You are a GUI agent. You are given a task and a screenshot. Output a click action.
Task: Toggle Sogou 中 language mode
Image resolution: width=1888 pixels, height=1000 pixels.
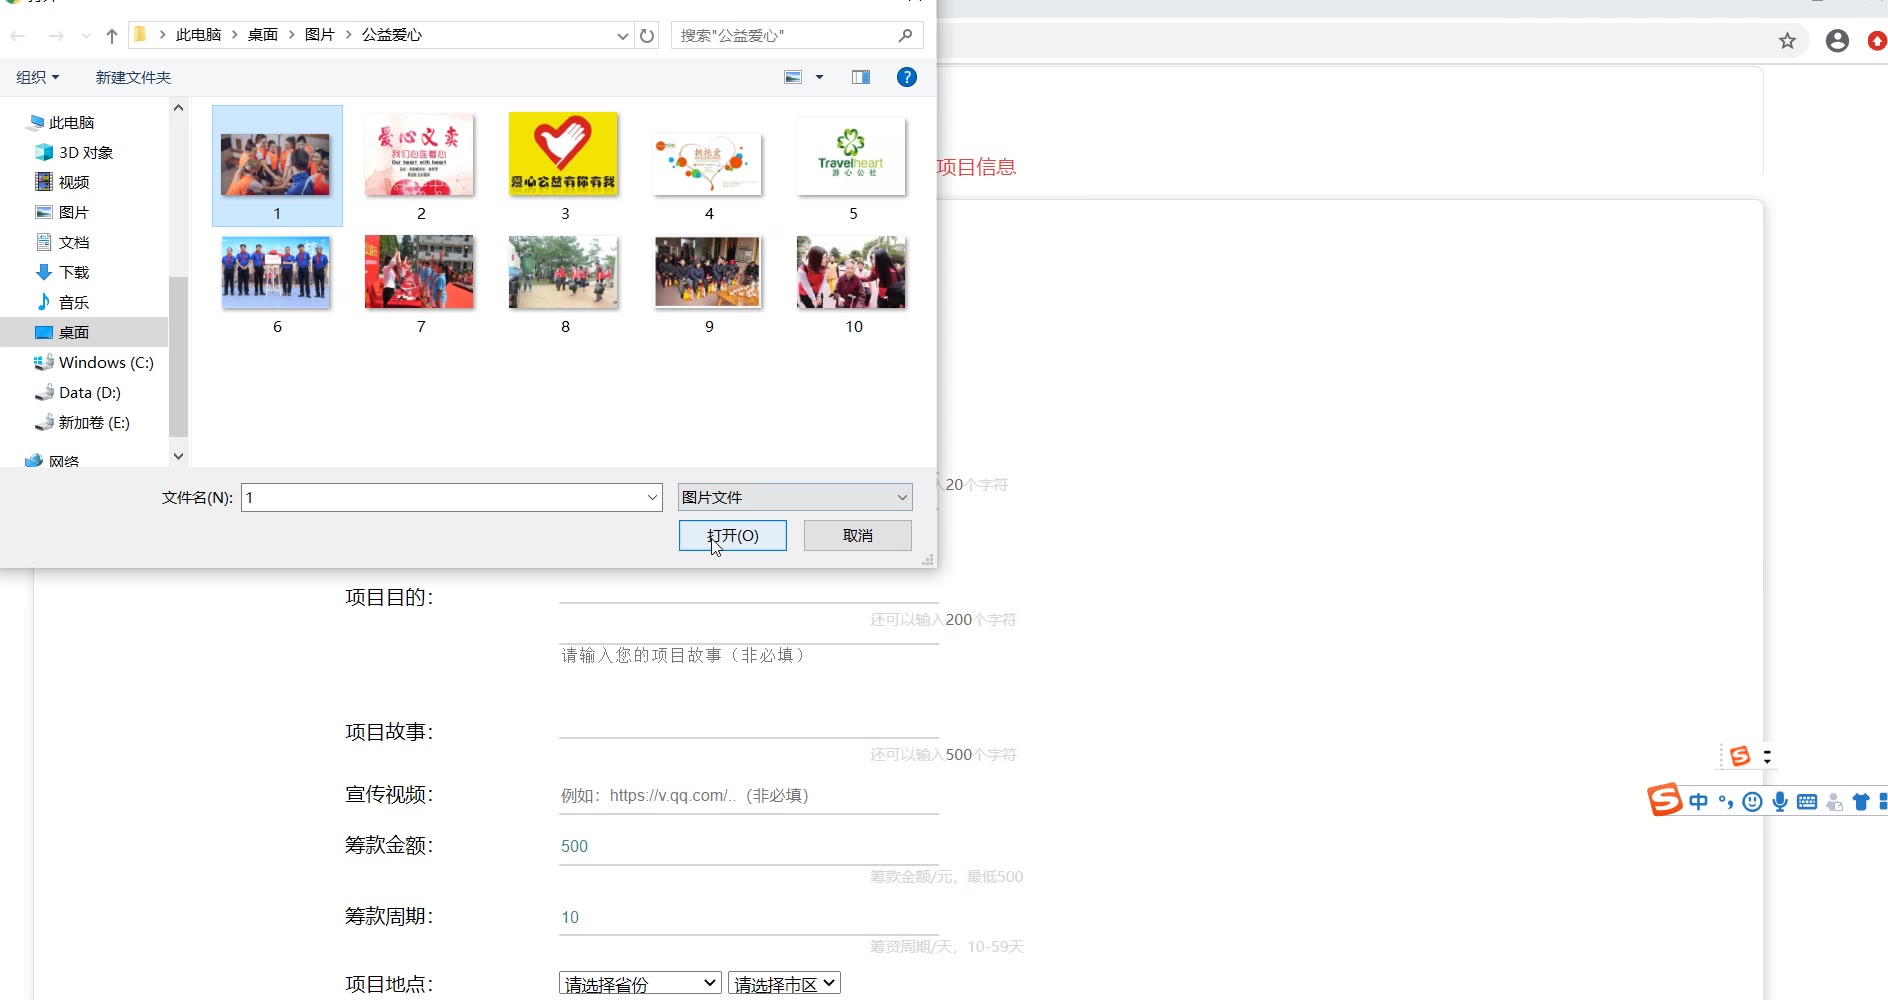click(1698, 802)
